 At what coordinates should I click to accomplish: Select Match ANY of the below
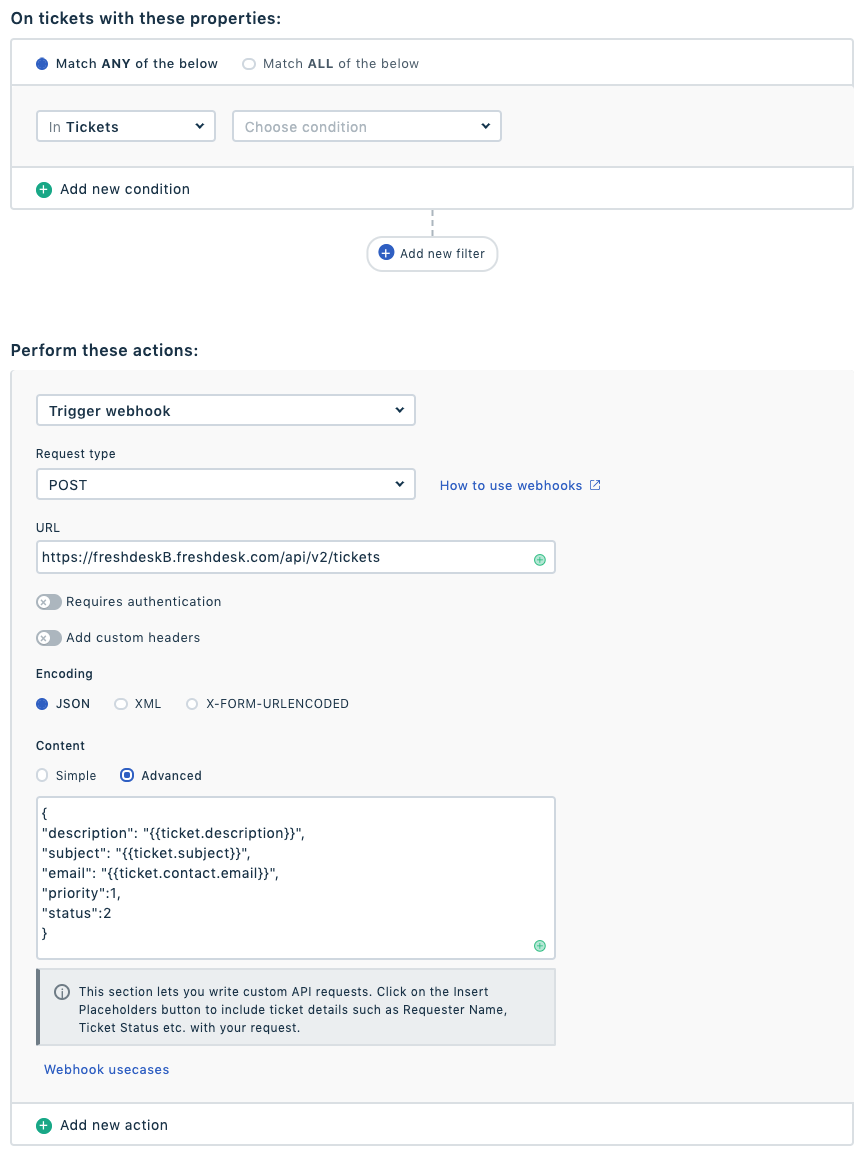click(x=42, y=64)
